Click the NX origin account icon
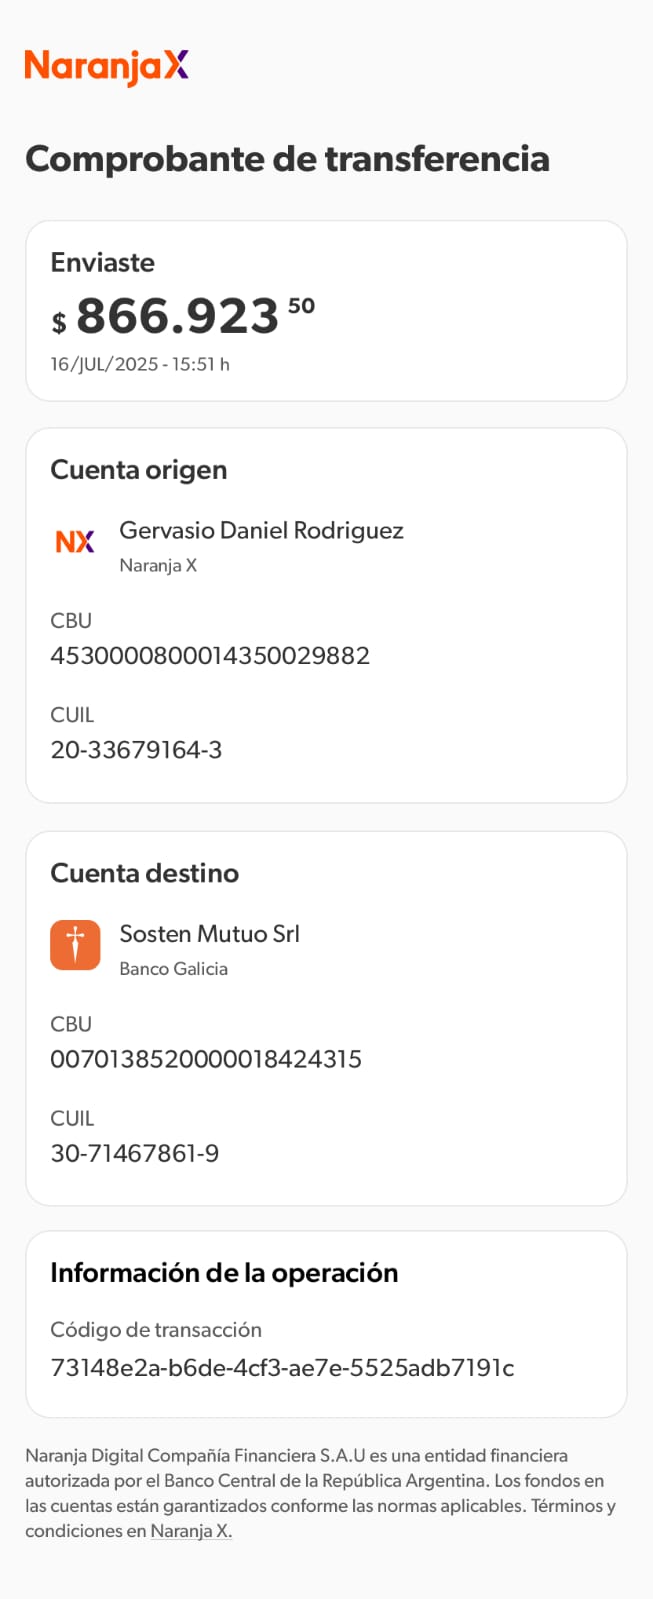Screen dimensions: 653x1599 click(x=75, y=542)
